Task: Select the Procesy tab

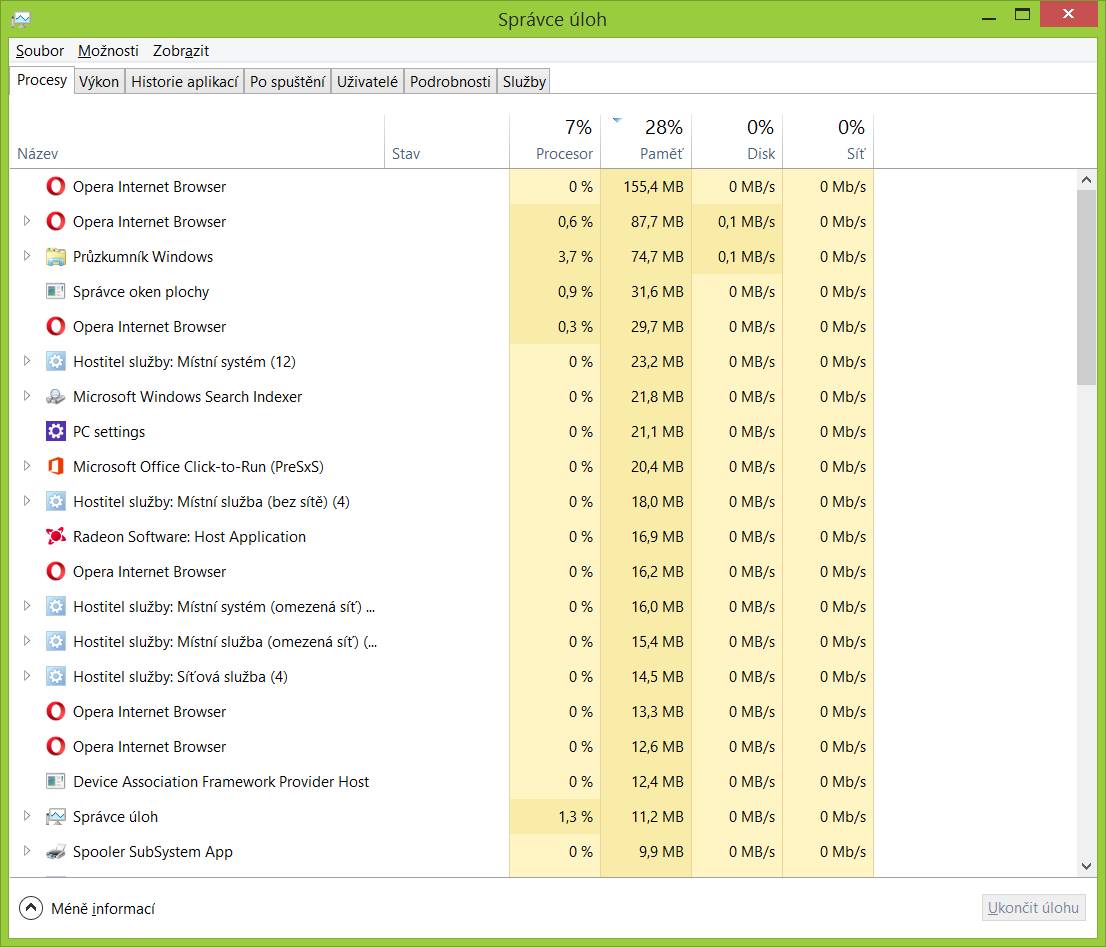Action: click(x=42, y=80)
